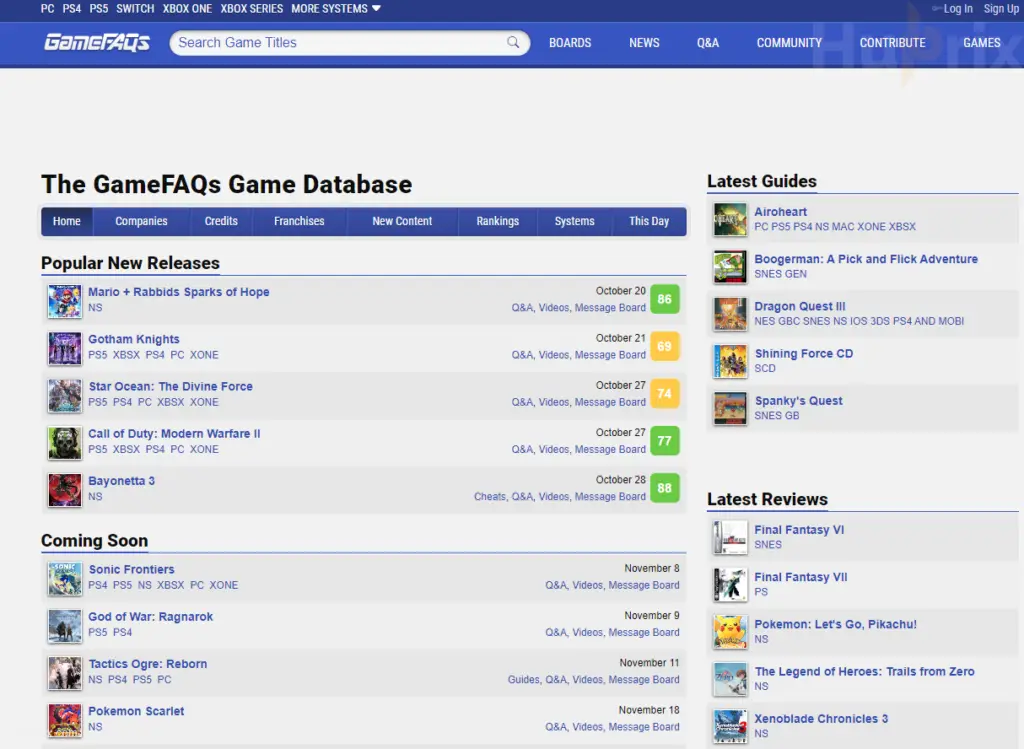Screen dimensions: 1024x749
Task: Click the 74 score badge for Star Ocean
Action: coord(665,393)
